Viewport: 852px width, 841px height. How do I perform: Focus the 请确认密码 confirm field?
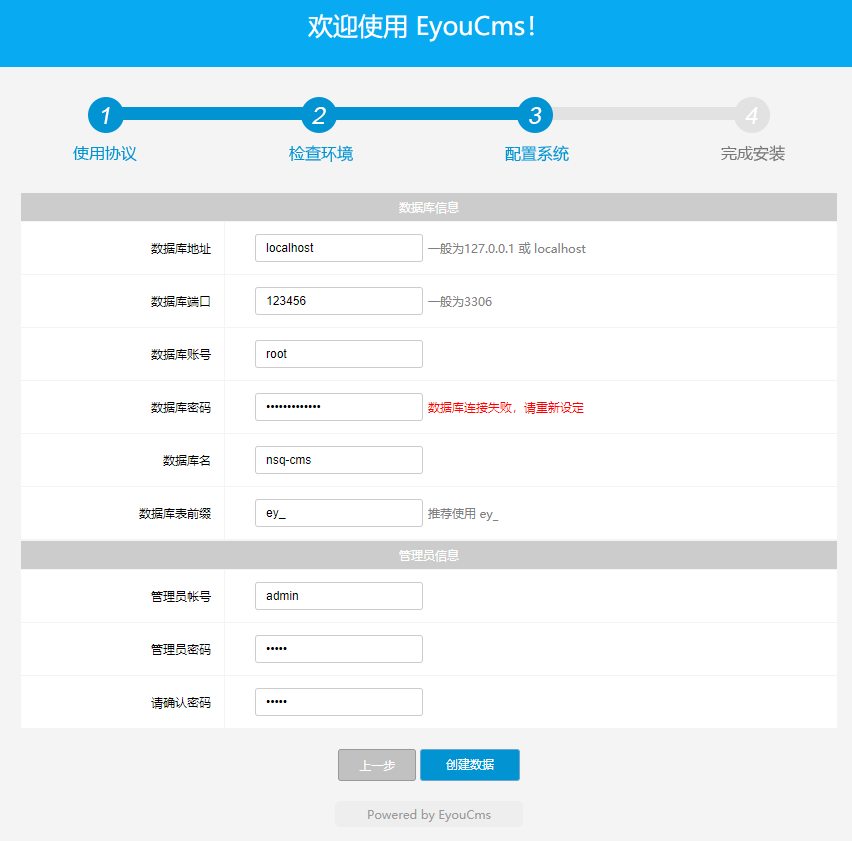pyautogui.click(x=339, y=702)
